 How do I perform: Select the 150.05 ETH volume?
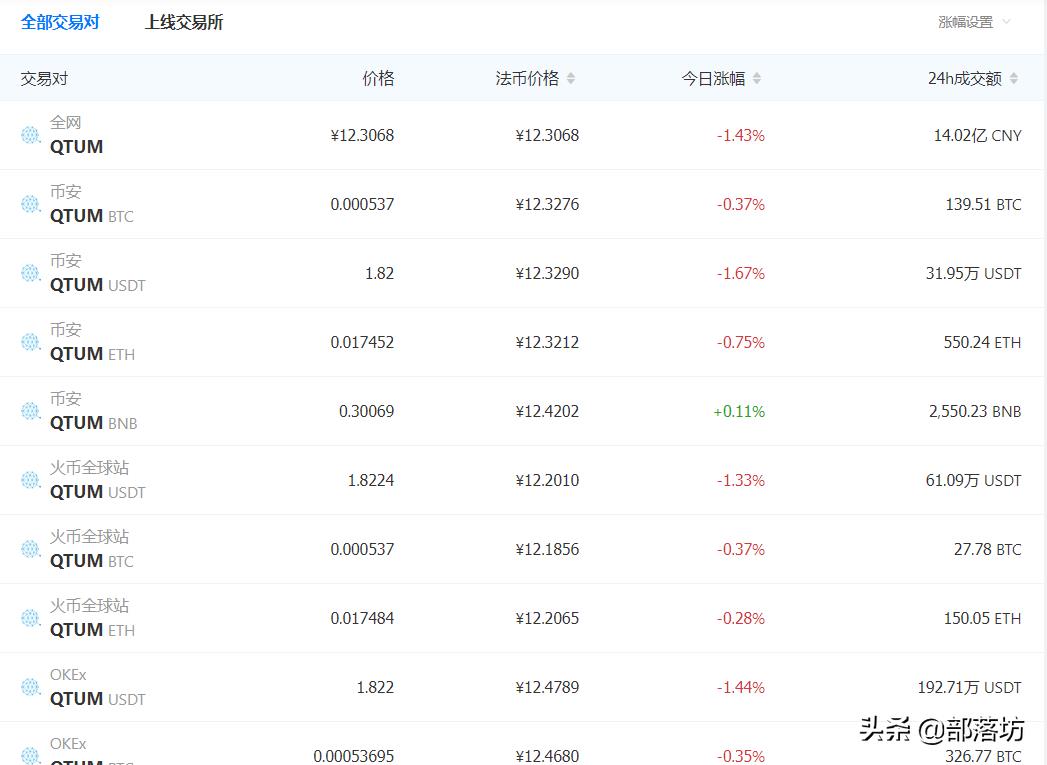(x=982, y=618)
